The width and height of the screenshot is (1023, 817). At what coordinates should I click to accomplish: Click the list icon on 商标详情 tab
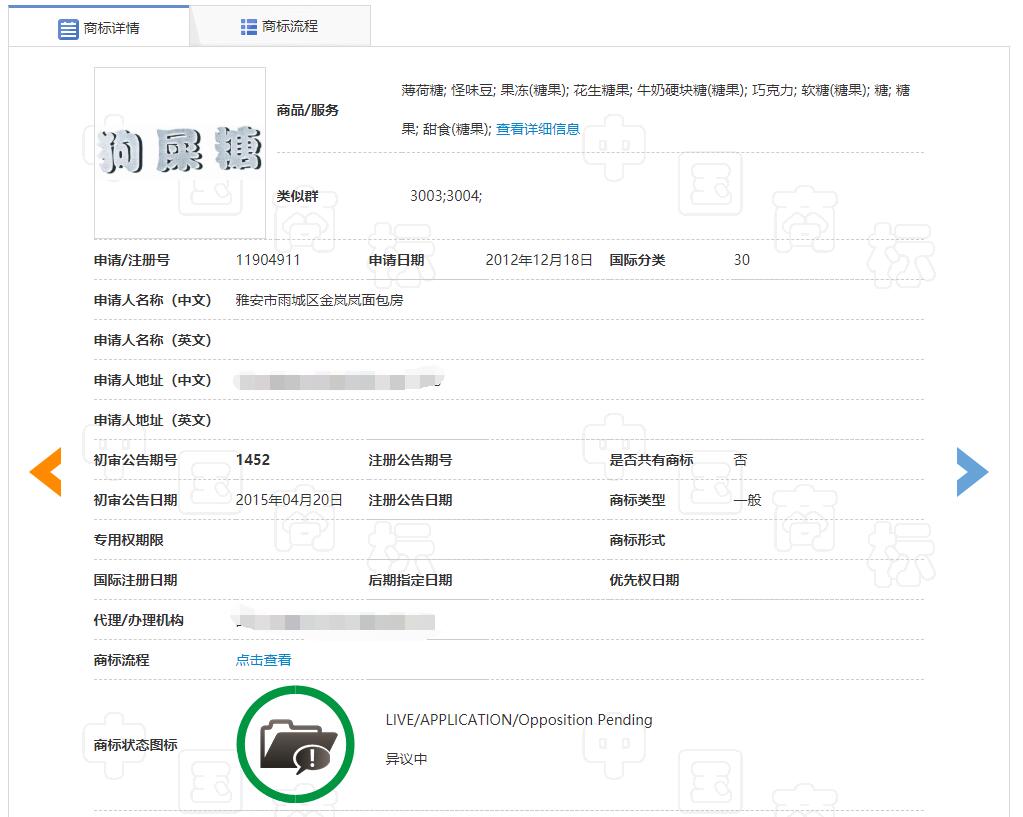pyautogui.click(x=68, y=29)
